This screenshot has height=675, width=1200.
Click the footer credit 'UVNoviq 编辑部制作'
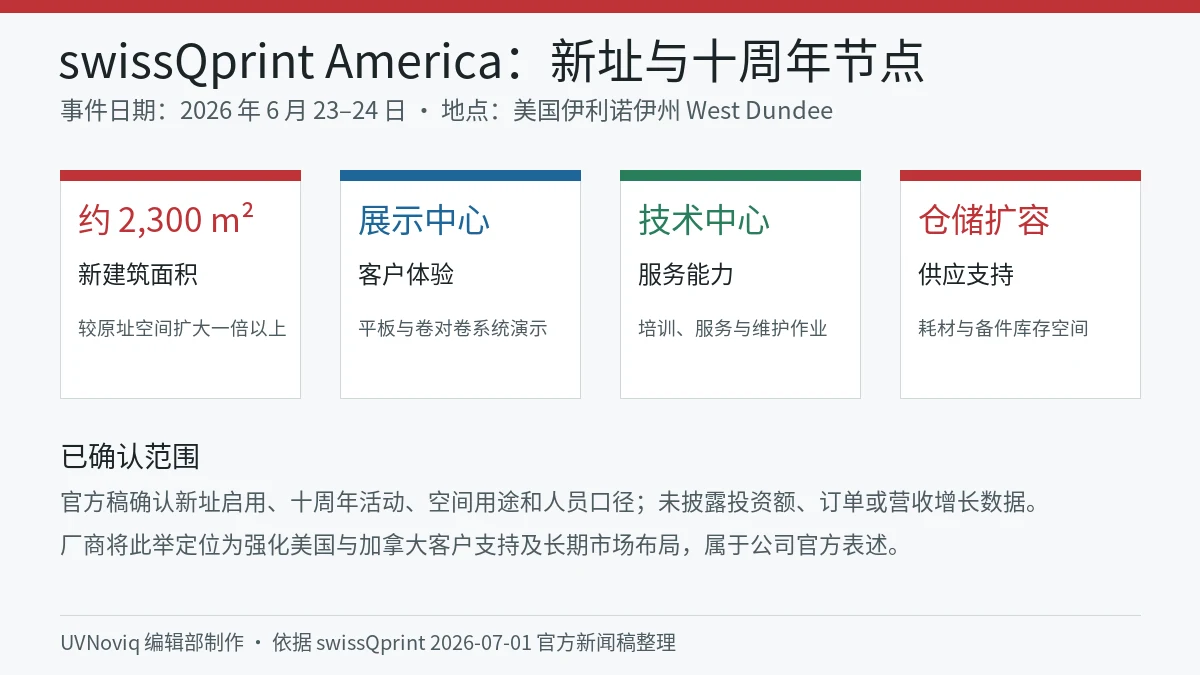[152, 642]
